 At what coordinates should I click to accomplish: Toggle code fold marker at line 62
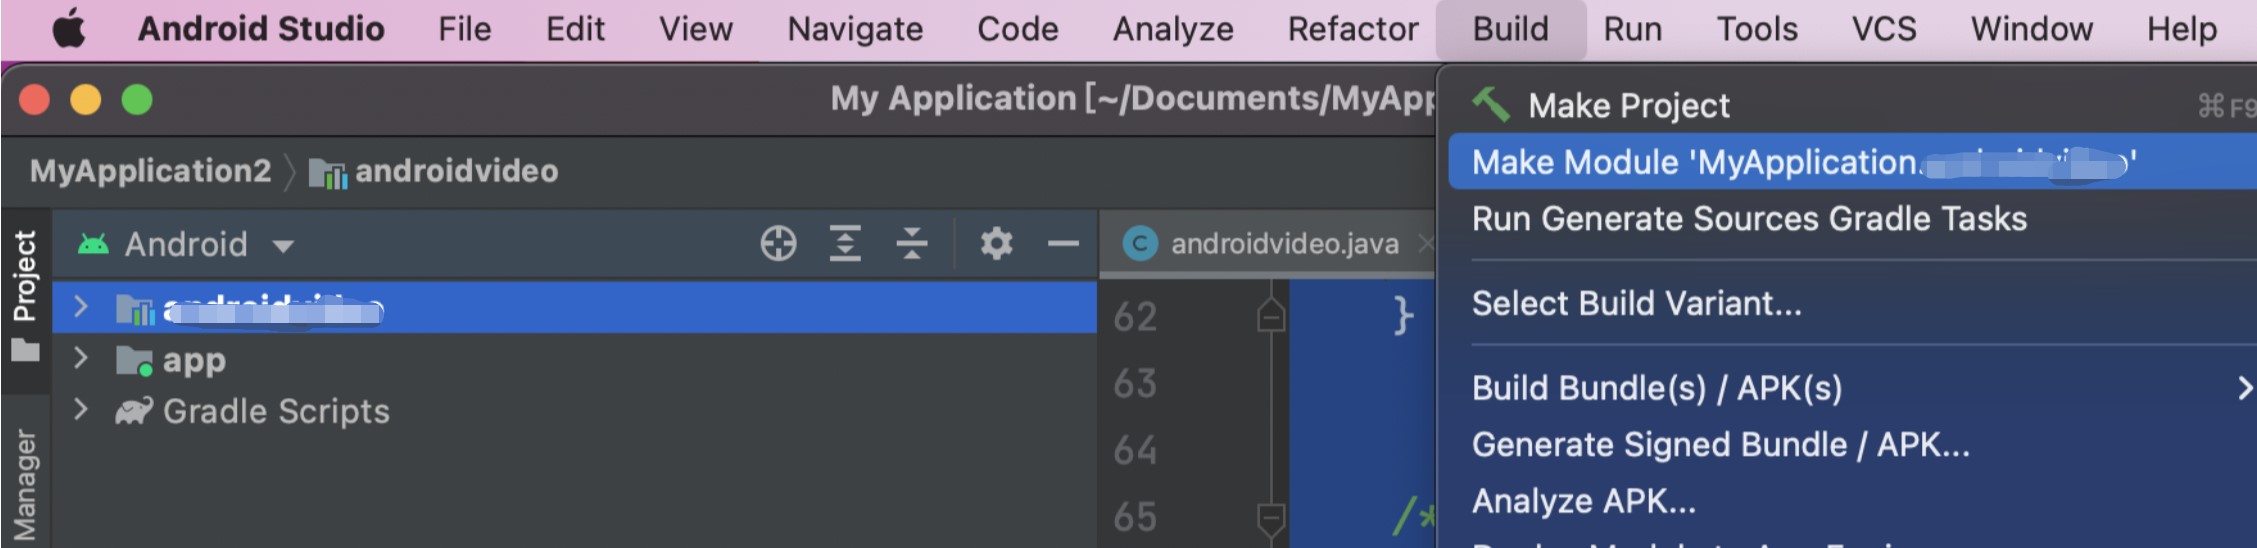1271,315
